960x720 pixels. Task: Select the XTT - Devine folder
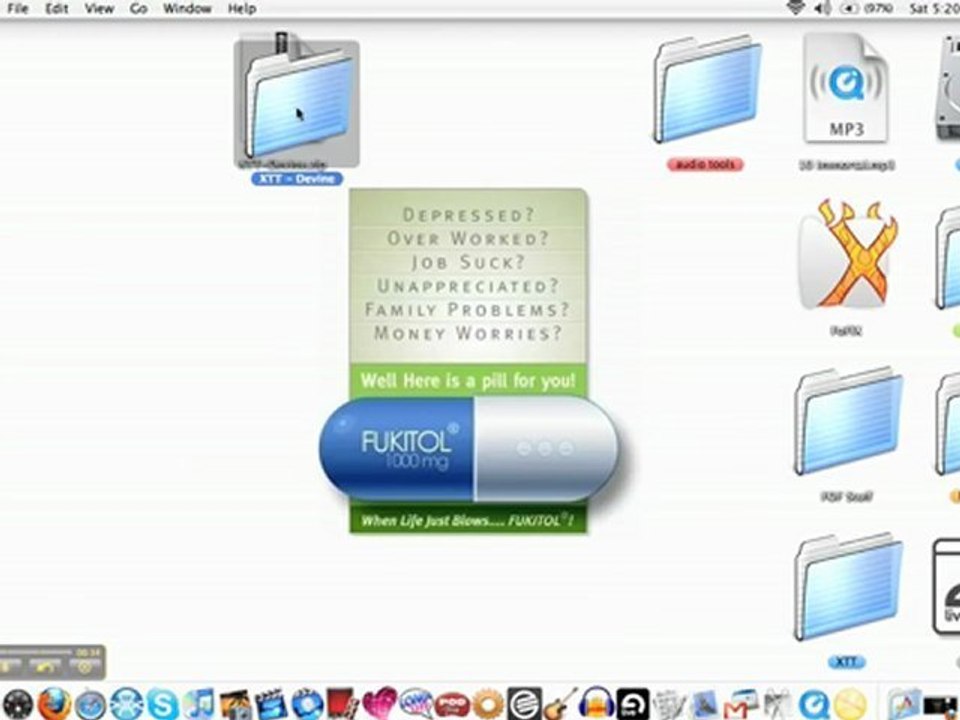tap(297, 103)
